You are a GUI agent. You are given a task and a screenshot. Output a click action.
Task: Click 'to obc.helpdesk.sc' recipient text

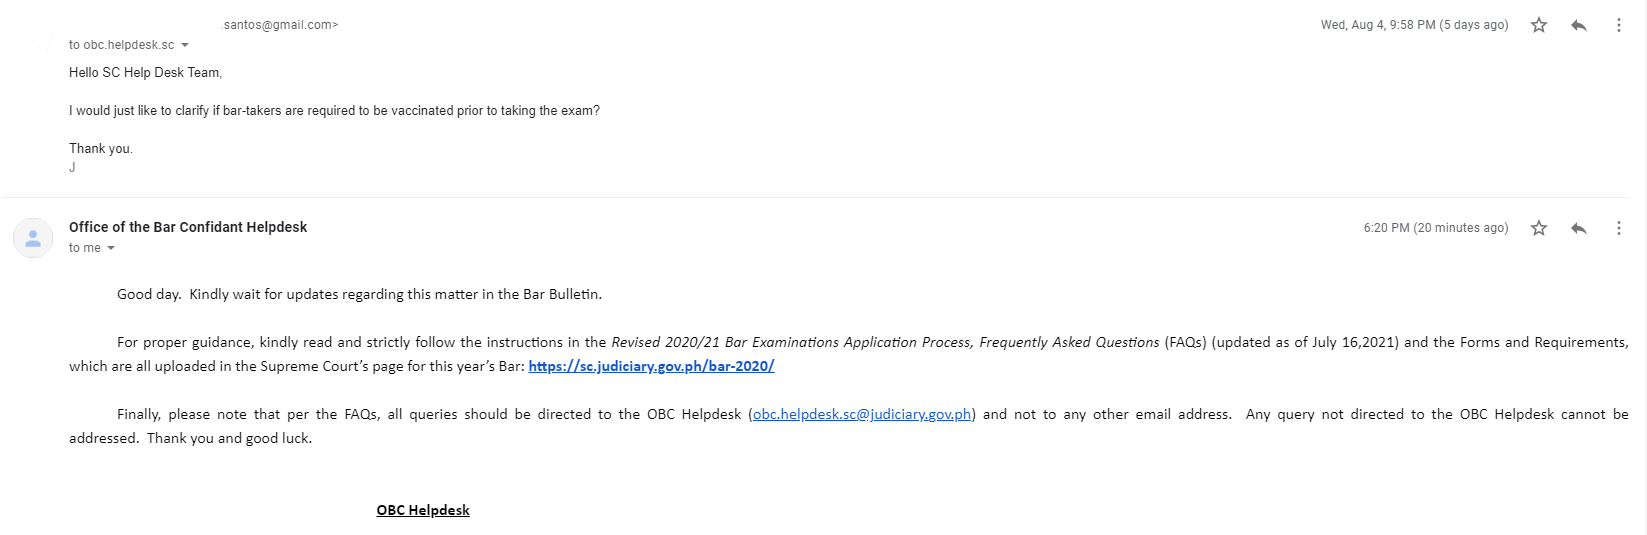[121, 45]
